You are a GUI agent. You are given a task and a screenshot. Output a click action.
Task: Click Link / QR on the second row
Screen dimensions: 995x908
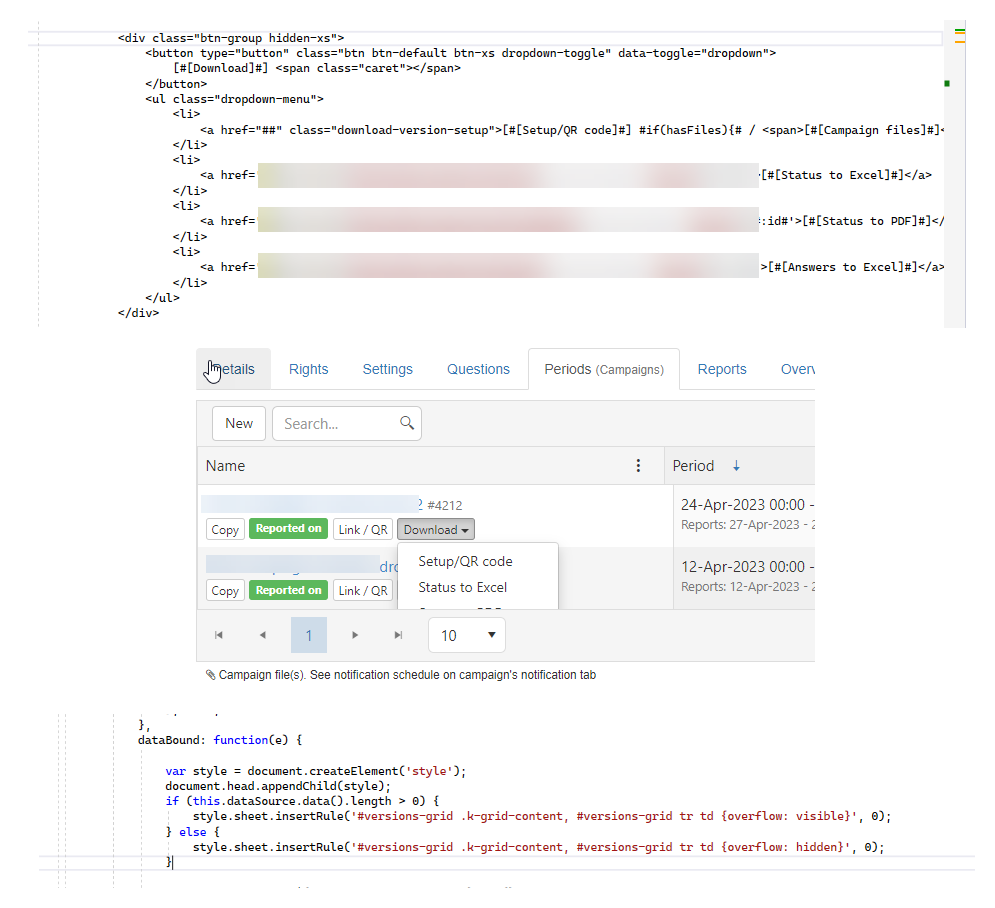coord(363,591)
